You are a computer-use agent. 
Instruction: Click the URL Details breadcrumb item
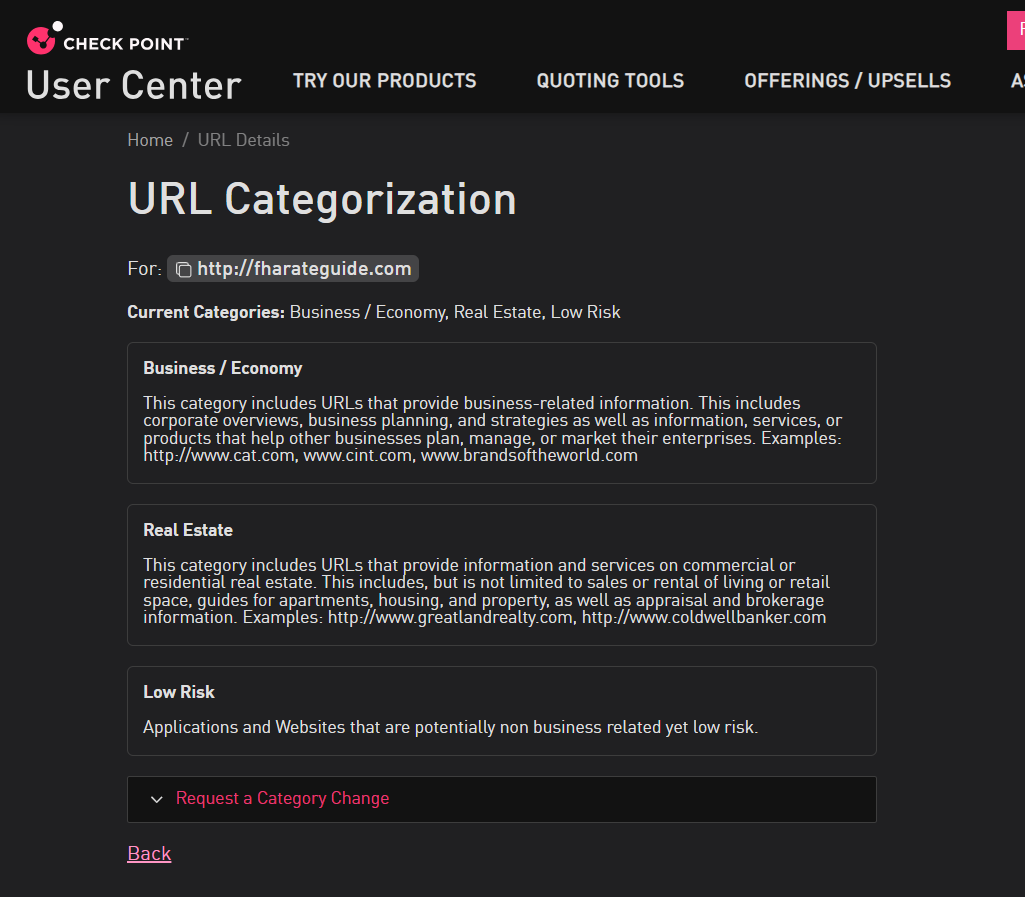tap(243, 140)
